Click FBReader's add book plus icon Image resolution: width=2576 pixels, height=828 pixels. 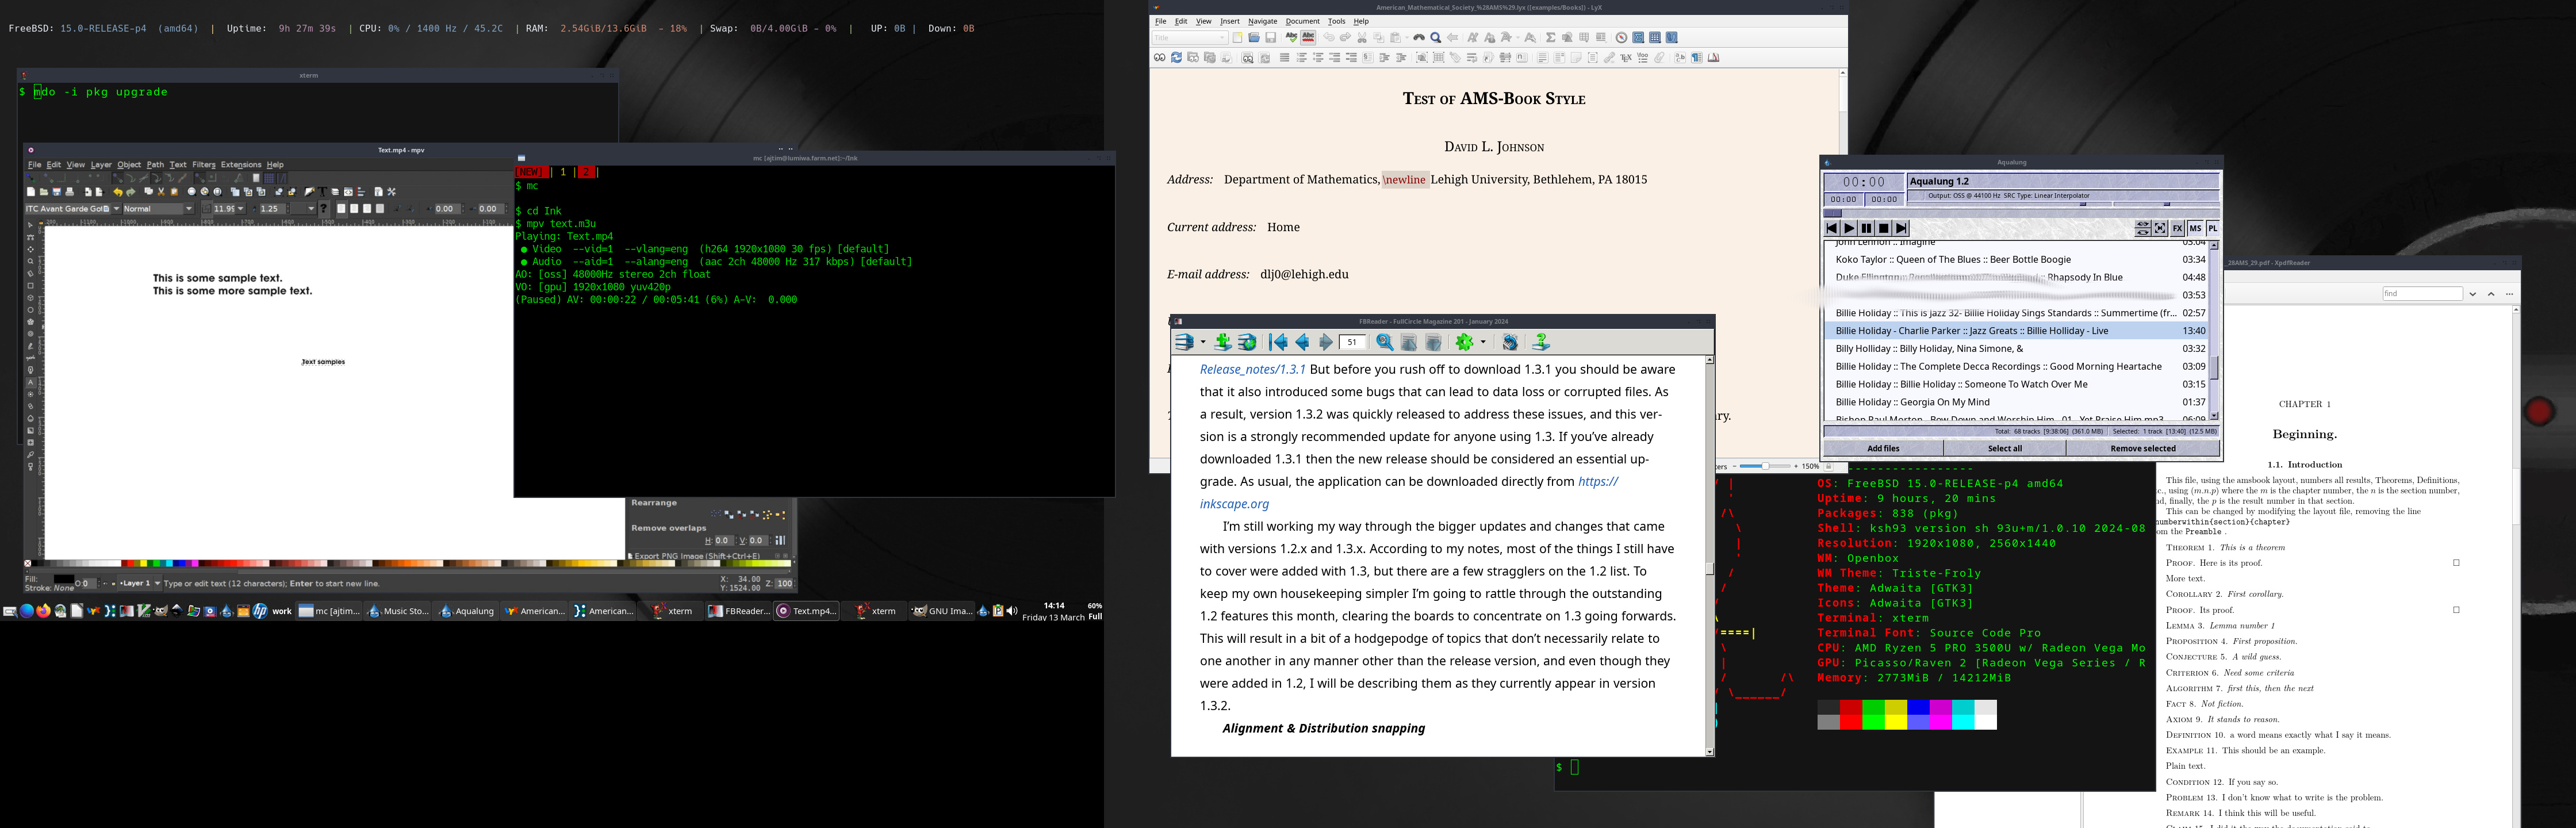coord(1222,342)
